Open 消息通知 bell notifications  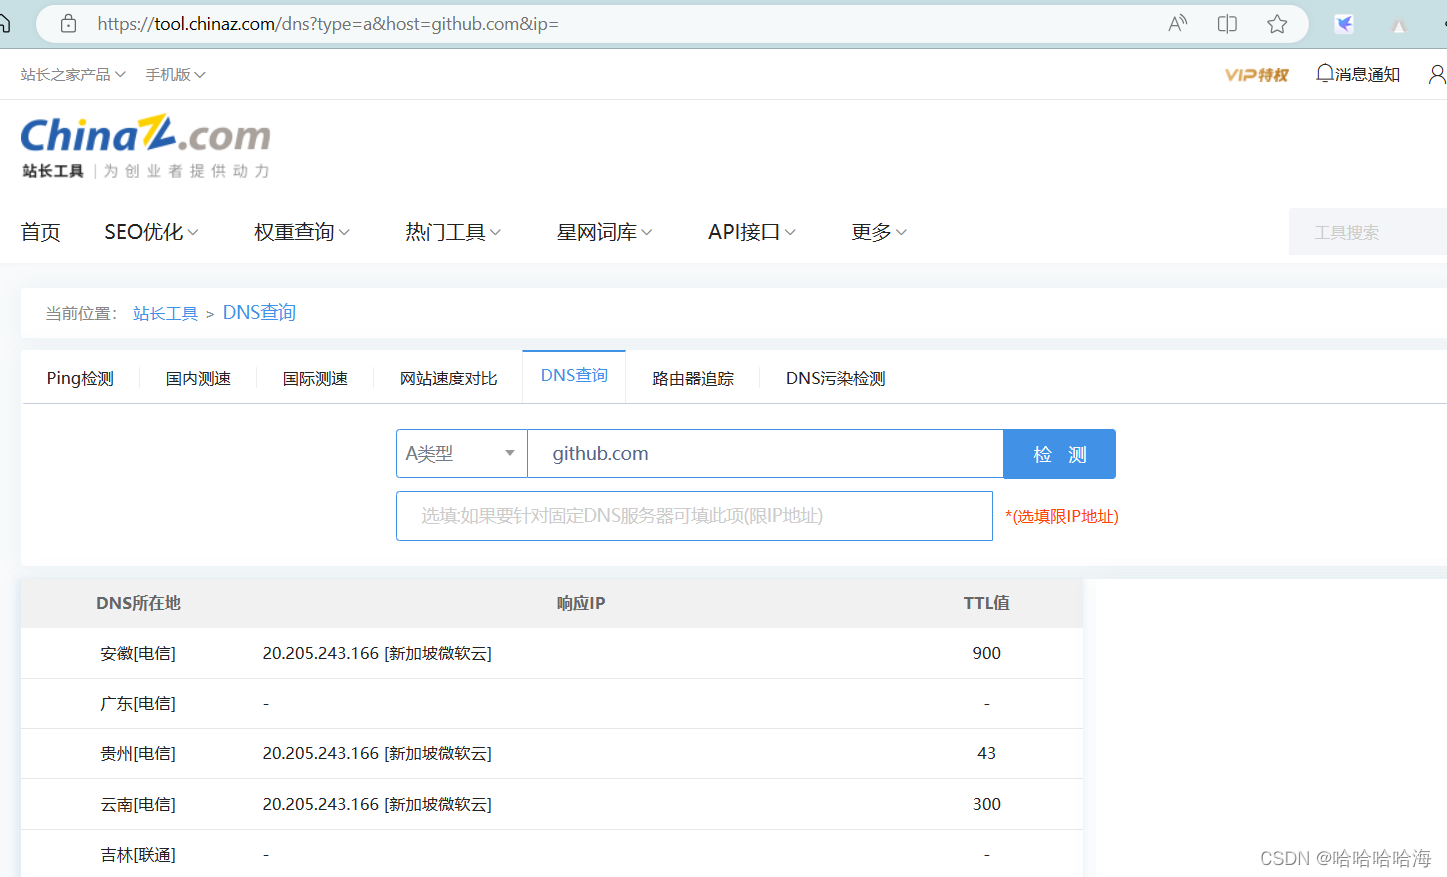pyautogui.click(x=1358, y=74)
